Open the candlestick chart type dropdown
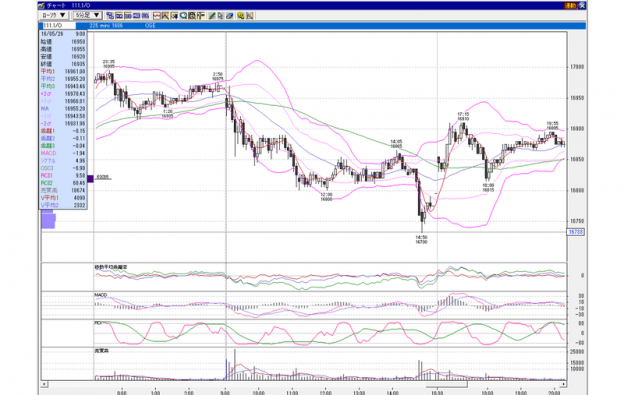The width and height of the screenshot is (624, 395). pos(54,15)
